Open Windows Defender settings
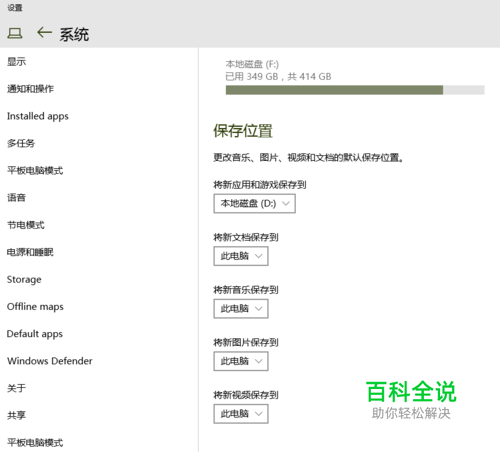Viewport: 500px width, 452px height. [50, 361]
